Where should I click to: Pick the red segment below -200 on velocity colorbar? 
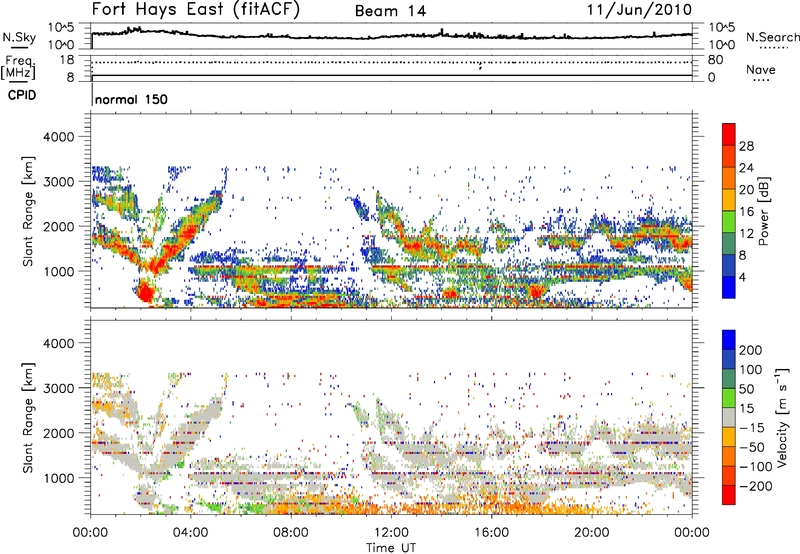(x=729, y=495)
